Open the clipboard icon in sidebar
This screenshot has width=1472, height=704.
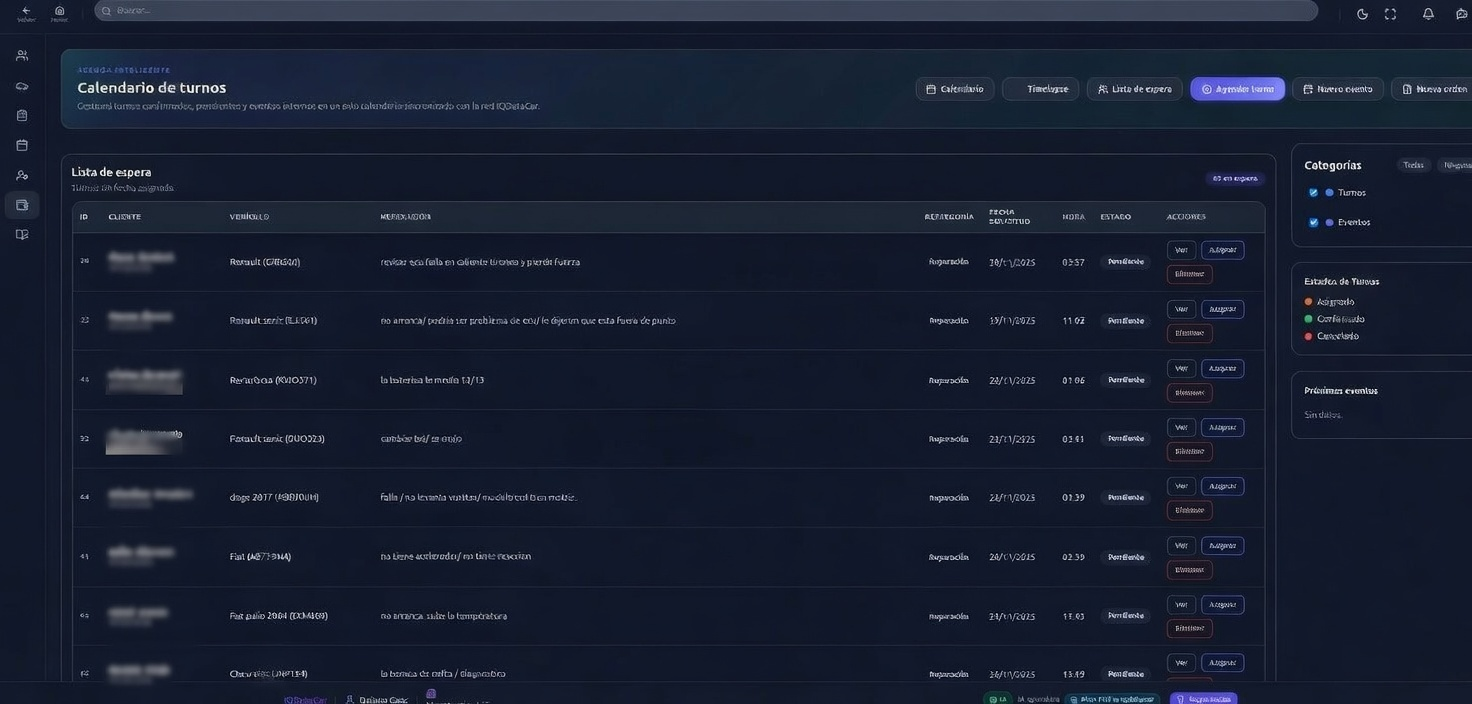pos(22,116)
